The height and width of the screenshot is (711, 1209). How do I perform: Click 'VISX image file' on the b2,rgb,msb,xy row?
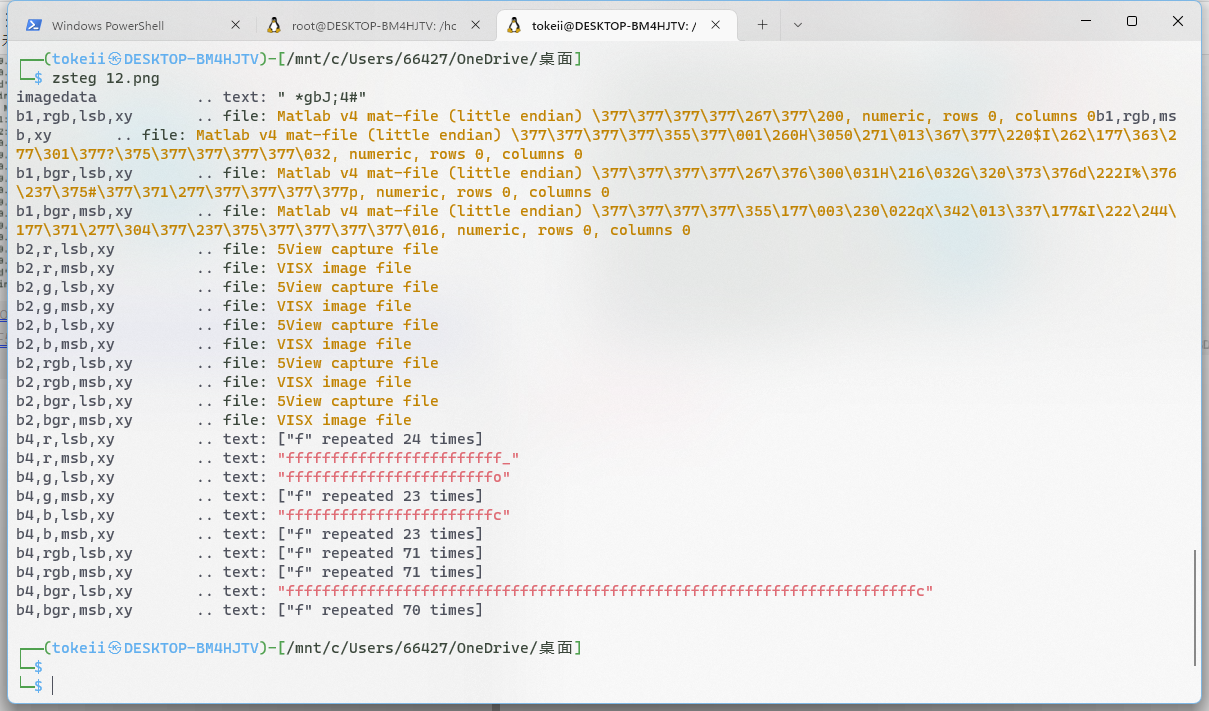(x=344, y=382)
